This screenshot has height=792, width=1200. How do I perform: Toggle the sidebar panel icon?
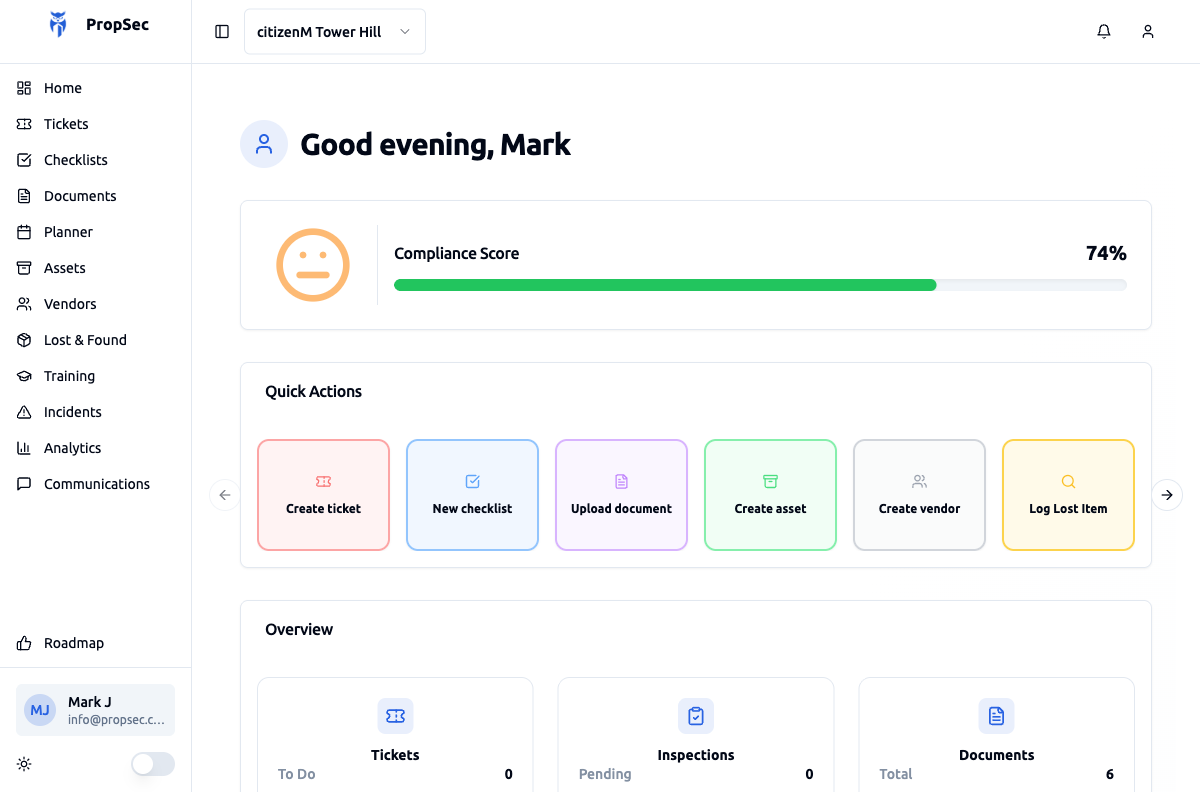(222, 32)
